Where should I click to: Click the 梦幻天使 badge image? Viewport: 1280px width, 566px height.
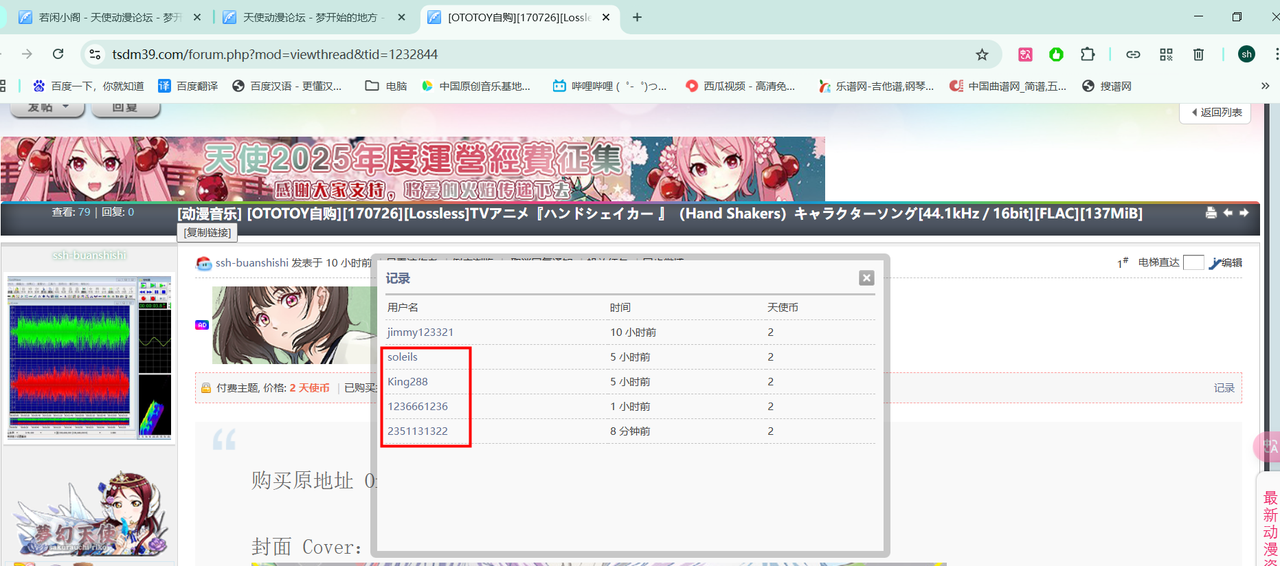tap(89, 513)
